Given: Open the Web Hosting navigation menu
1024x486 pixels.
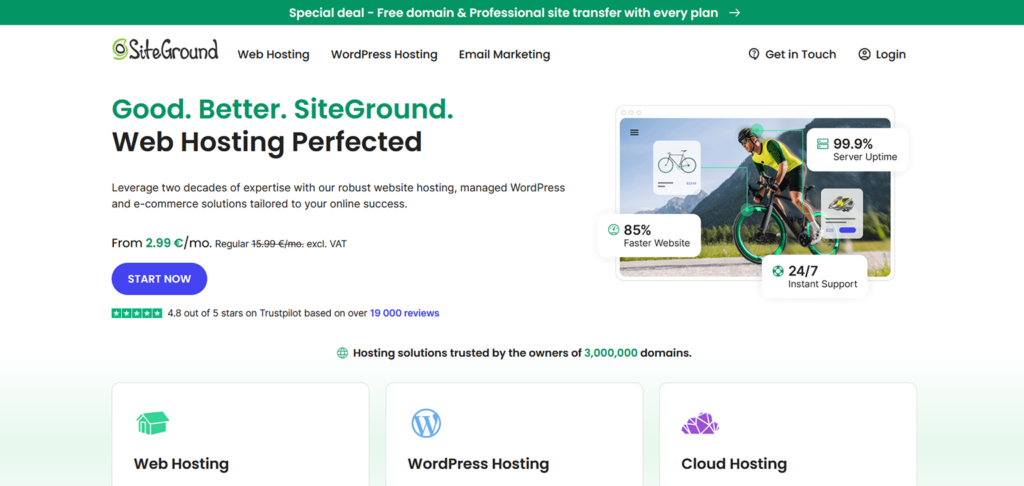Looking at the screenshot, I should click(x=273, y=54).
